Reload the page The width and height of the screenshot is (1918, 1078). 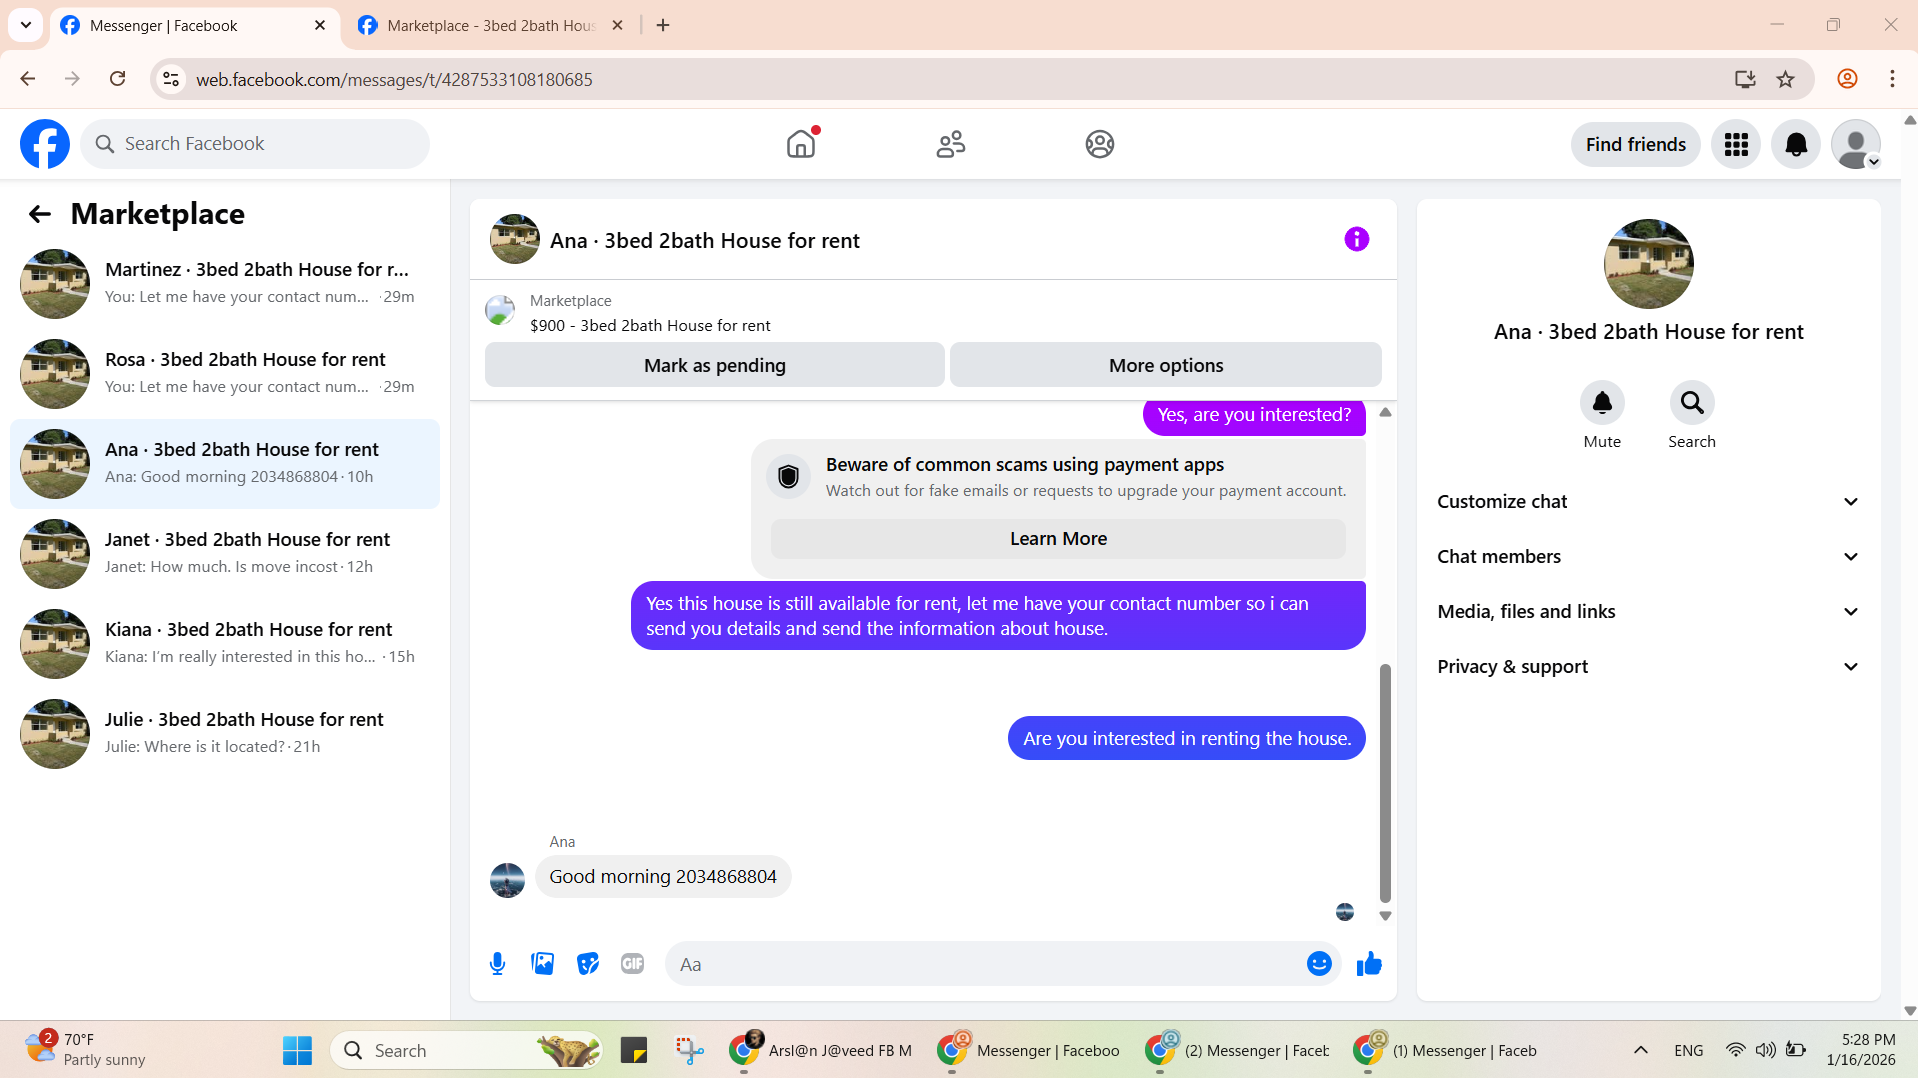click(x=117, y=79)
